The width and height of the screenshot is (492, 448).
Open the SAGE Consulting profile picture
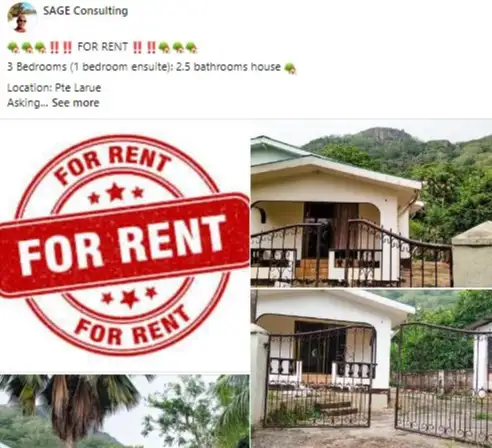click(21, 17)
